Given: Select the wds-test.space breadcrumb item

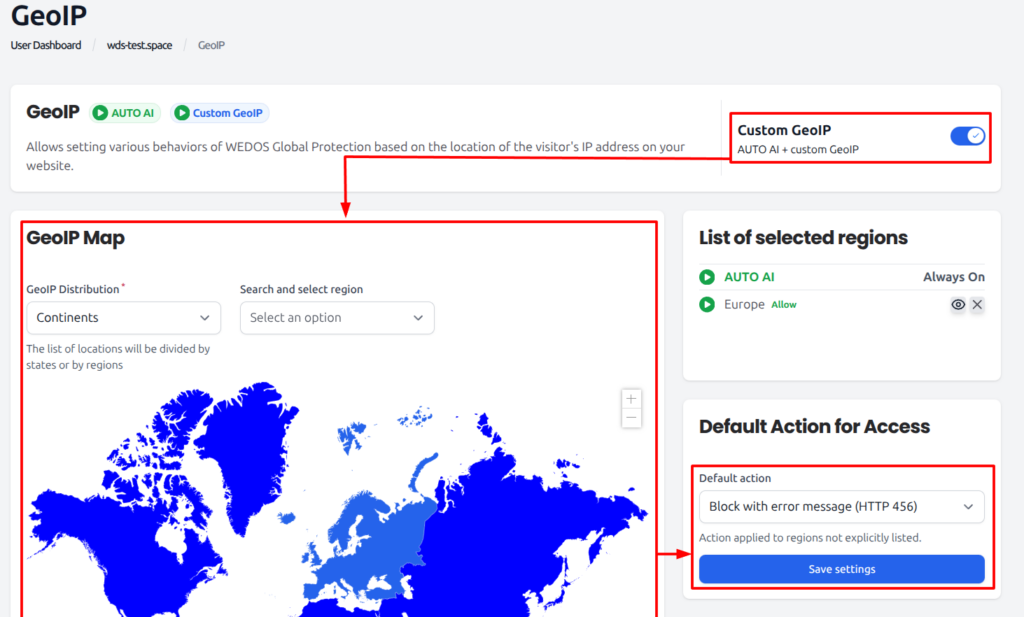Looking at the screenshot, I should point(138,44).
